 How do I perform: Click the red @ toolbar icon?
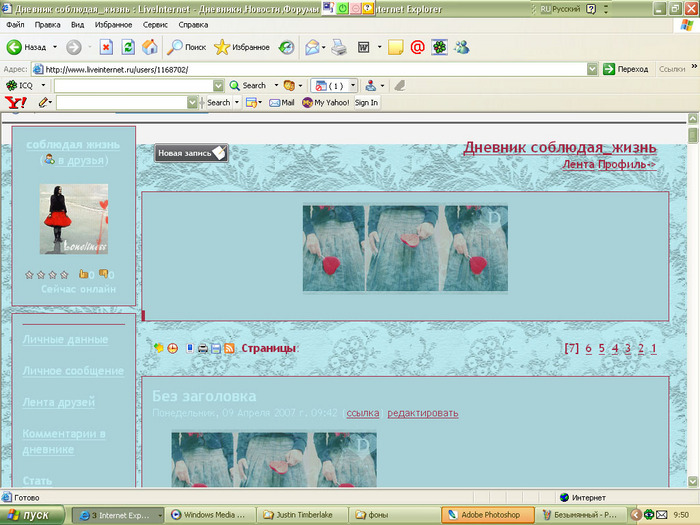[x=417, y=47]
